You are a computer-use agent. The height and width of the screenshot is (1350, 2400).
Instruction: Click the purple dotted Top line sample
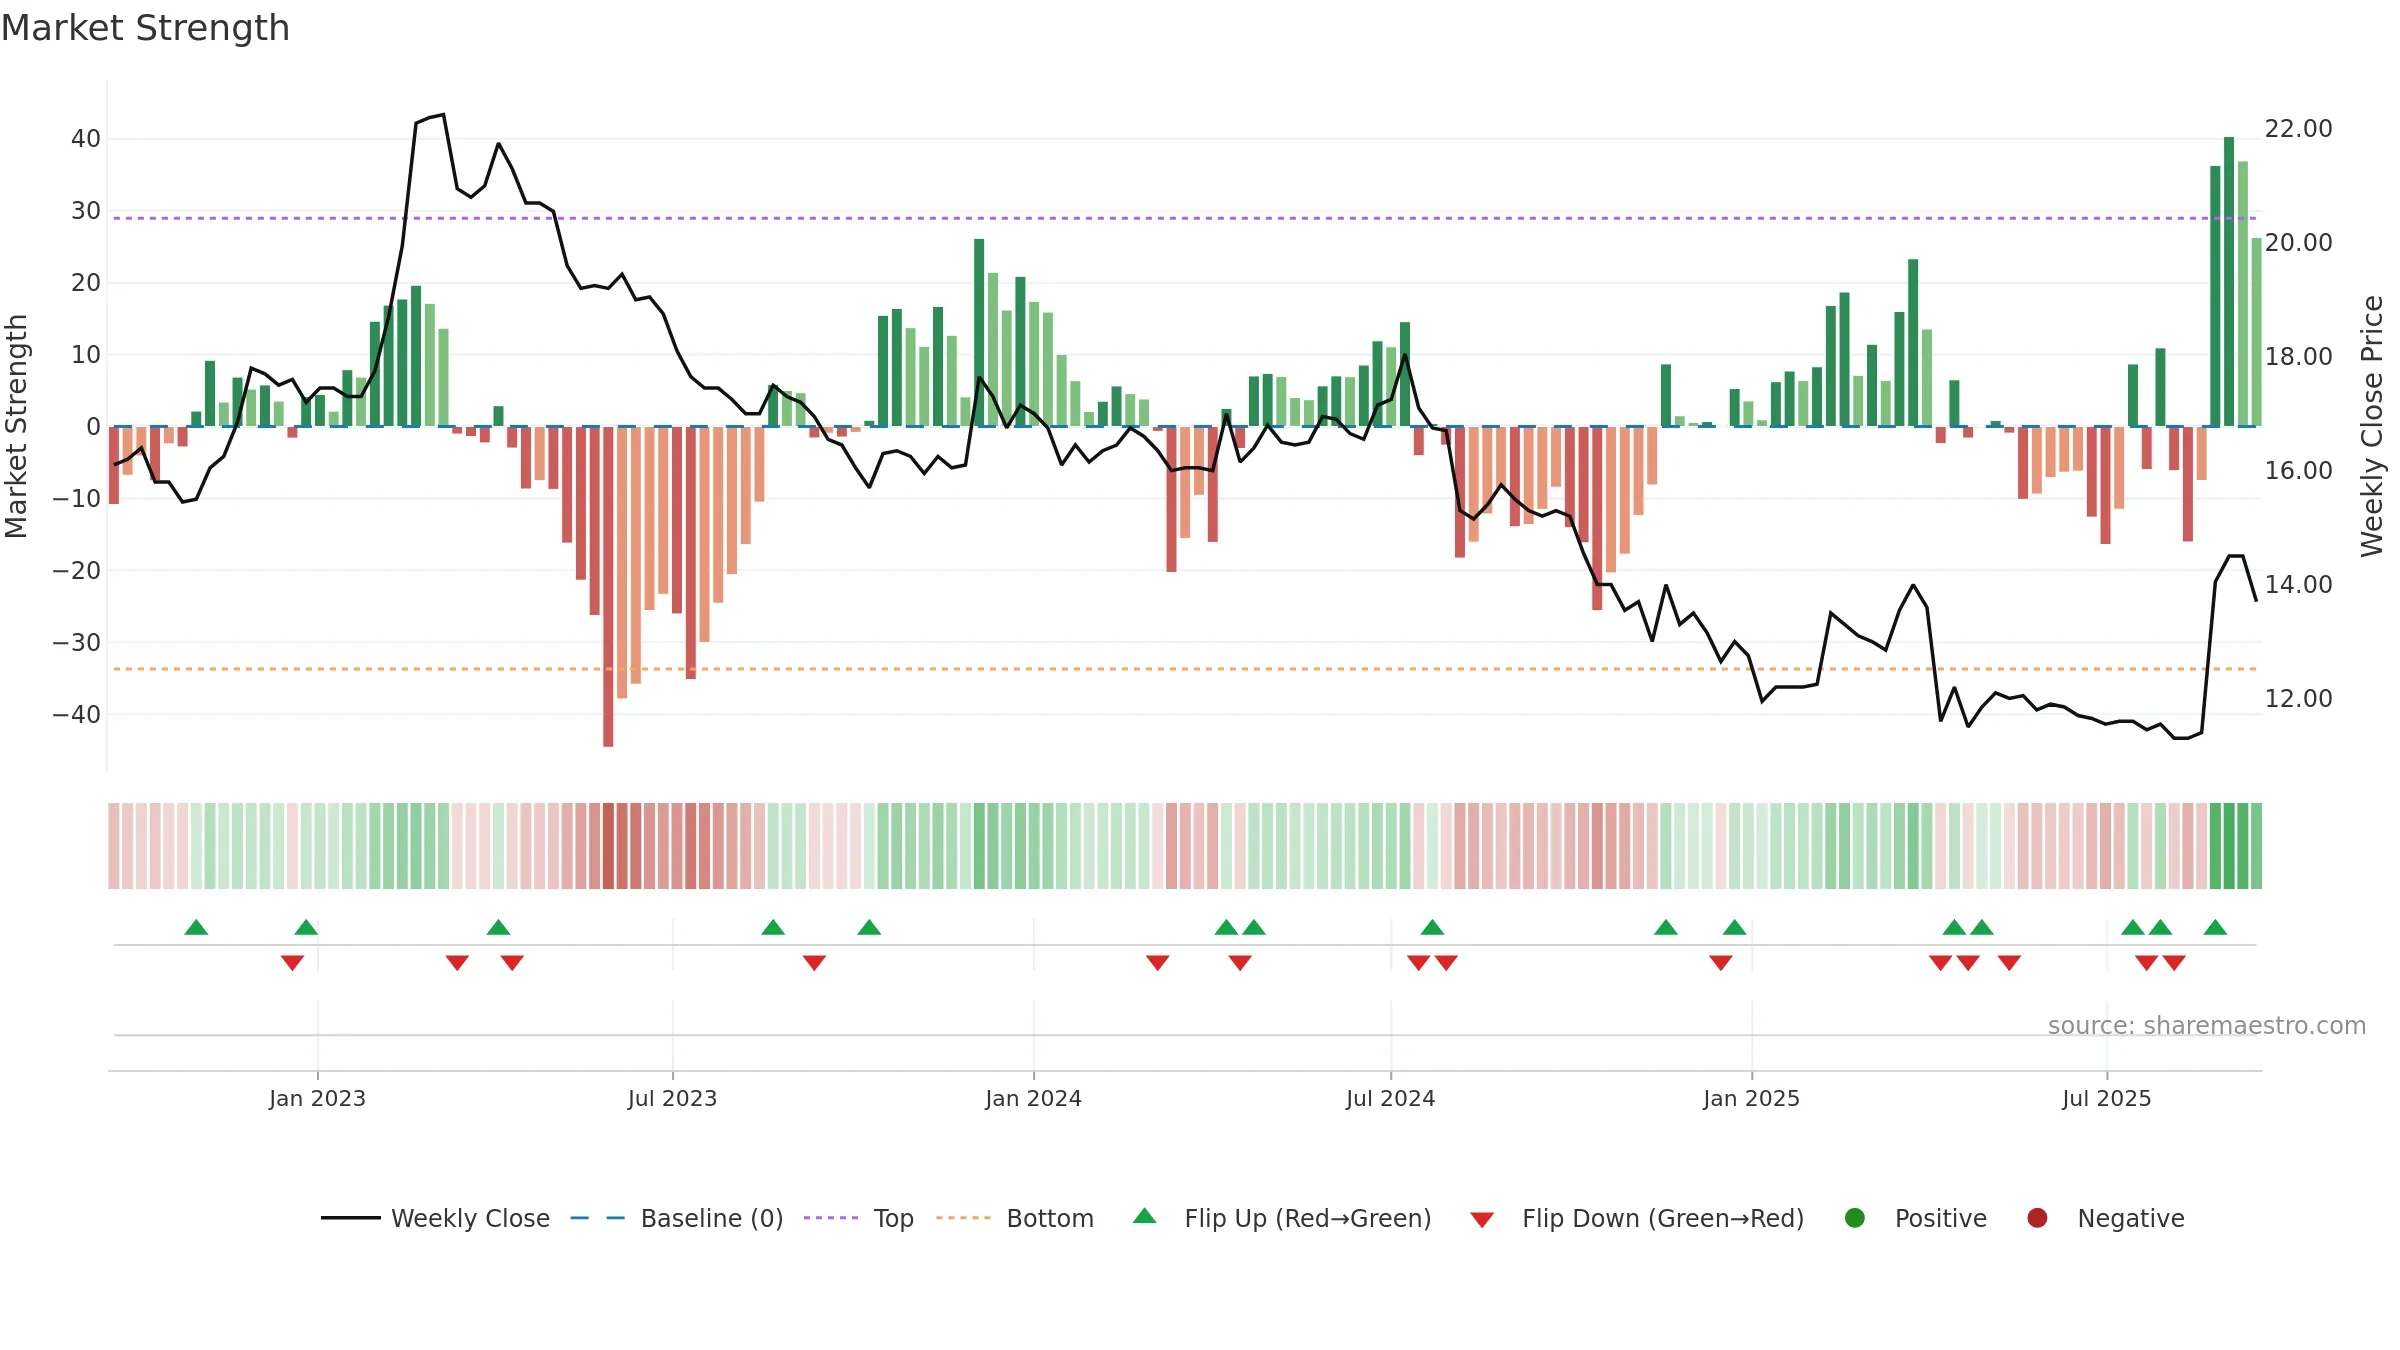point(831,1218)
